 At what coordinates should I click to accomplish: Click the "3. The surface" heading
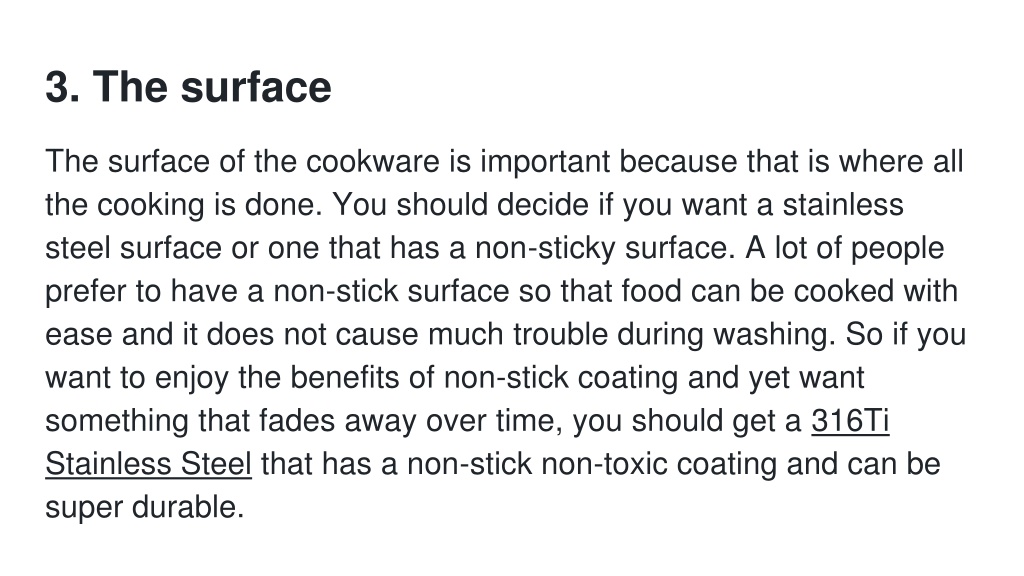188,87
